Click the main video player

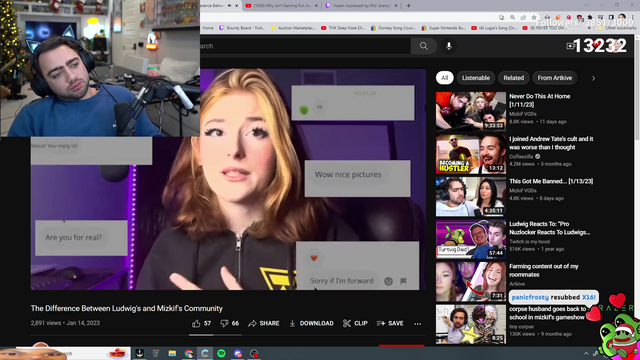click(x=228, y=179)
